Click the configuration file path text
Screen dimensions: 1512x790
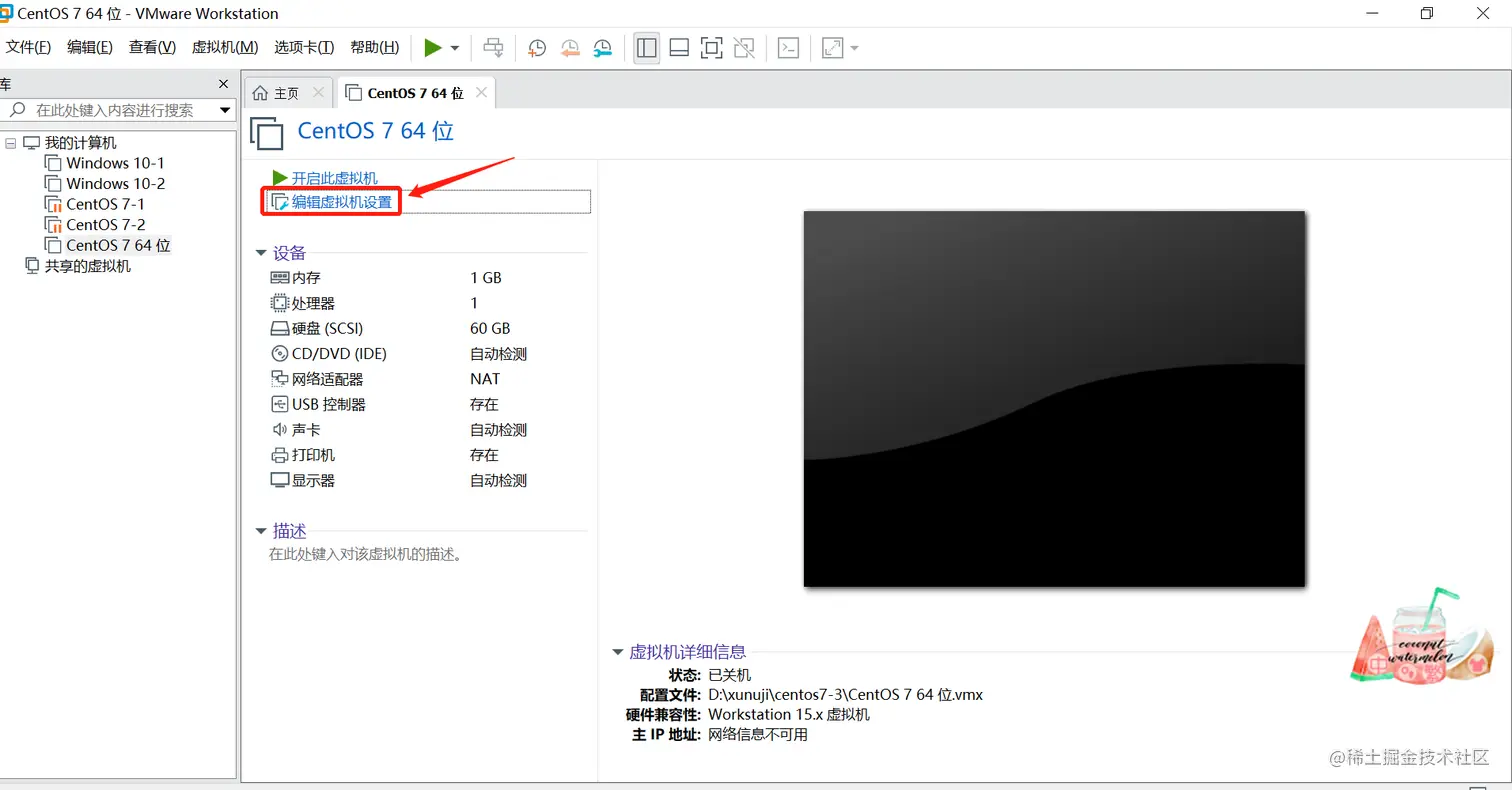click(x=845, y=695)
